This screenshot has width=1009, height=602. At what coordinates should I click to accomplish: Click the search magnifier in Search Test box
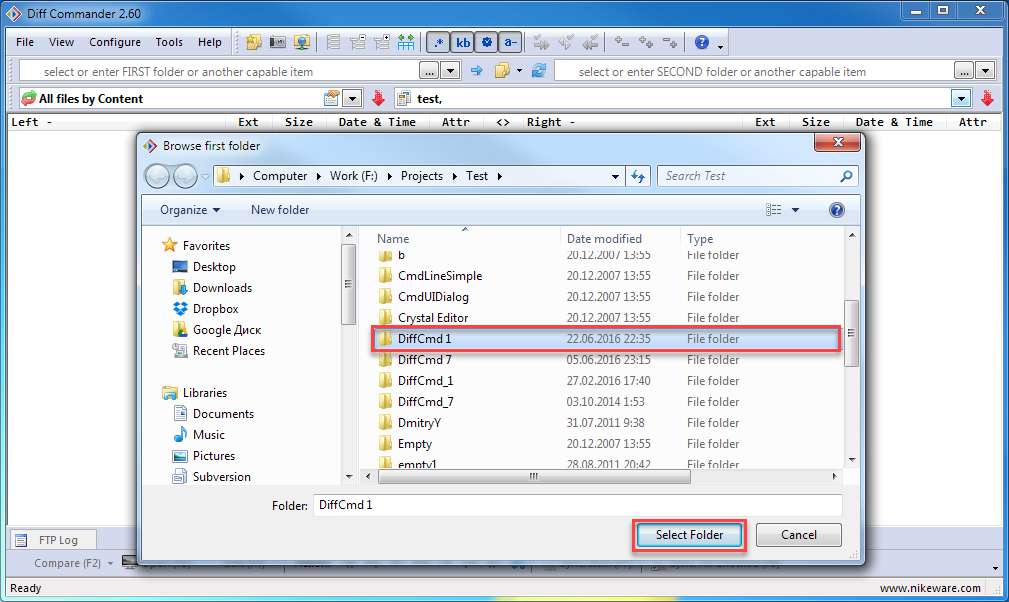point(847,176)
